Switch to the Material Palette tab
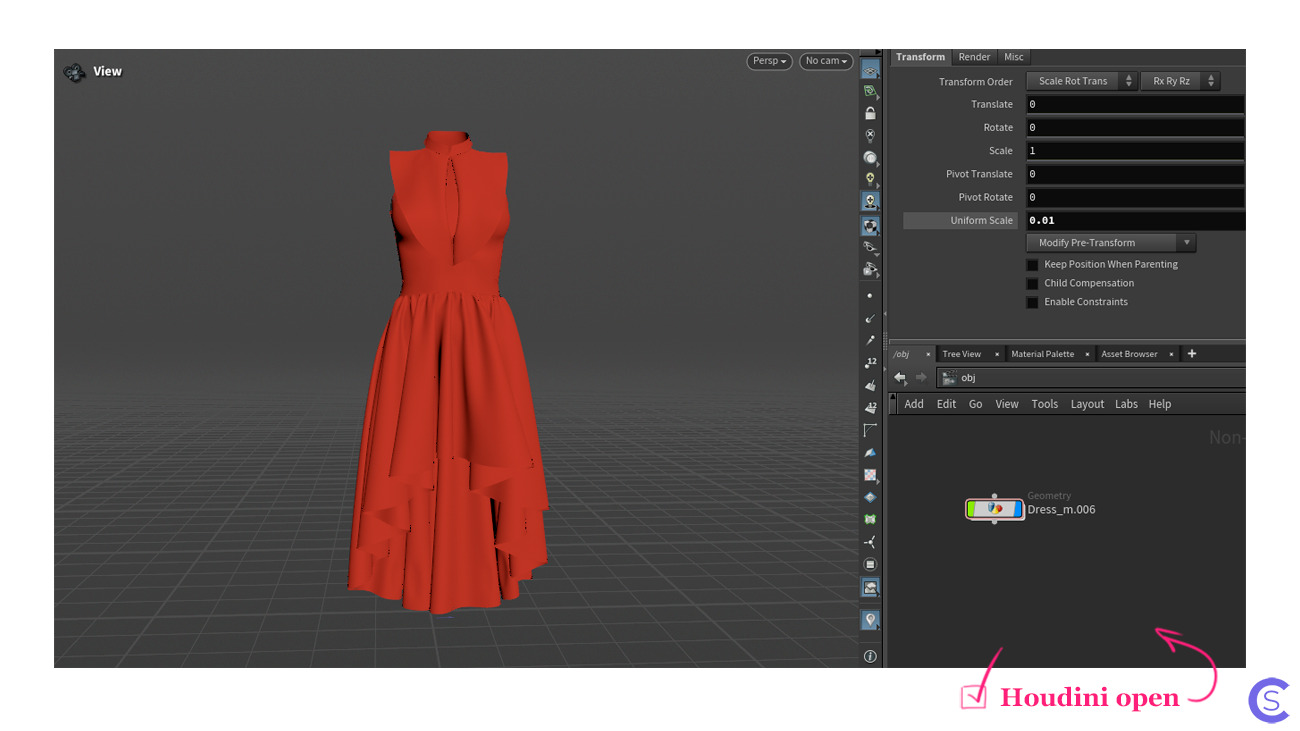The image size is (1300, 731). 1042,354
